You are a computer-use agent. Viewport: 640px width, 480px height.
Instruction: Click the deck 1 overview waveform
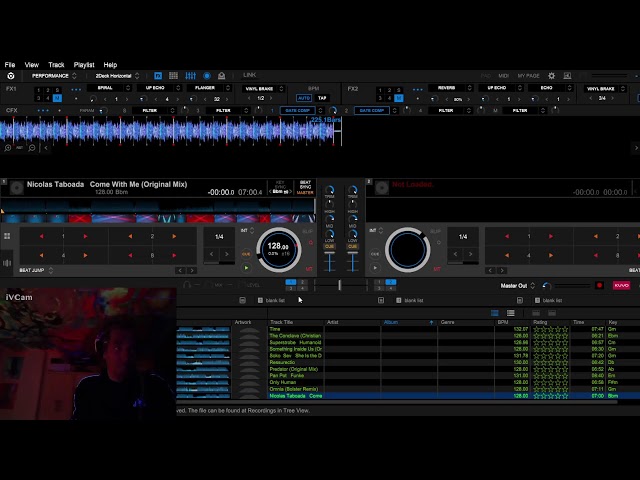click(x=158, y=205)
